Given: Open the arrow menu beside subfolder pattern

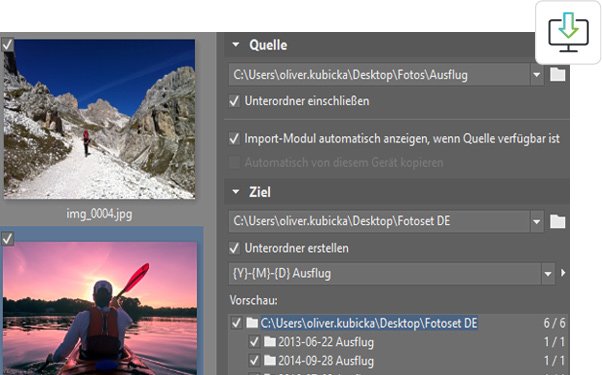Looking at the screenshot, I should 563,273.
